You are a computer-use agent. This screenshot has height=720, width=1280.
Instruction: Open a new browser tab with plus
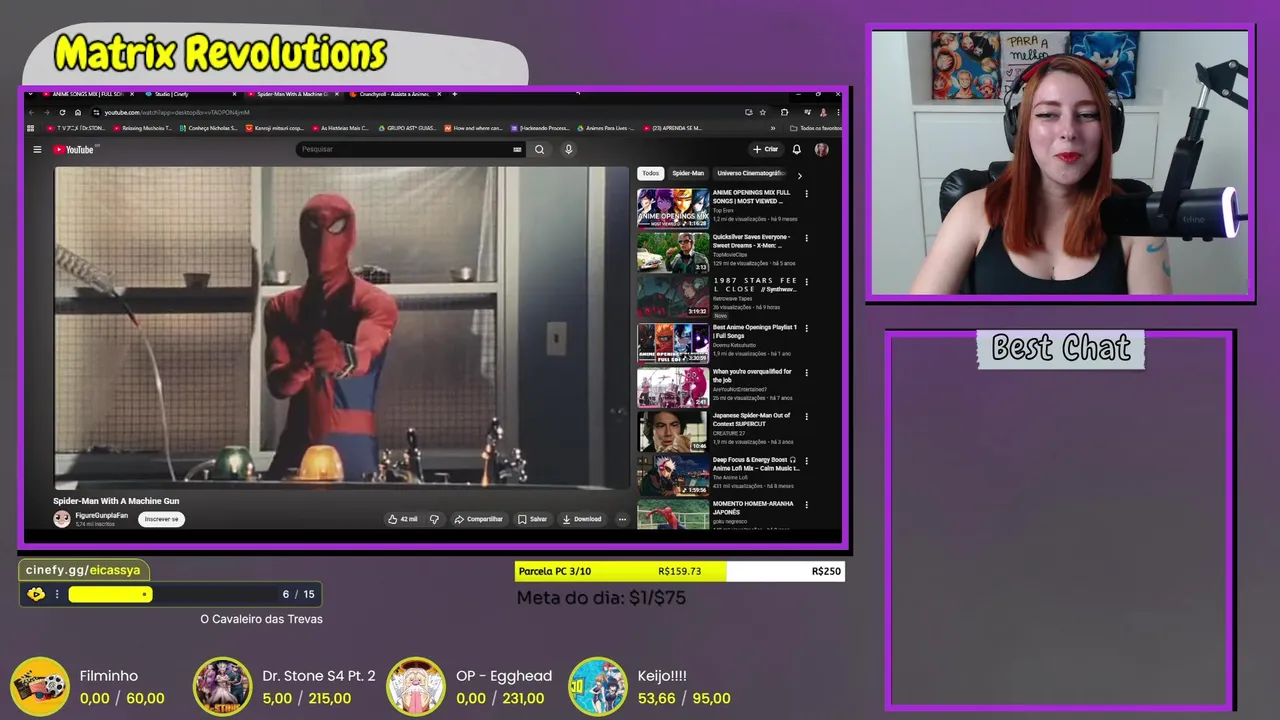(x=455, y=94)
